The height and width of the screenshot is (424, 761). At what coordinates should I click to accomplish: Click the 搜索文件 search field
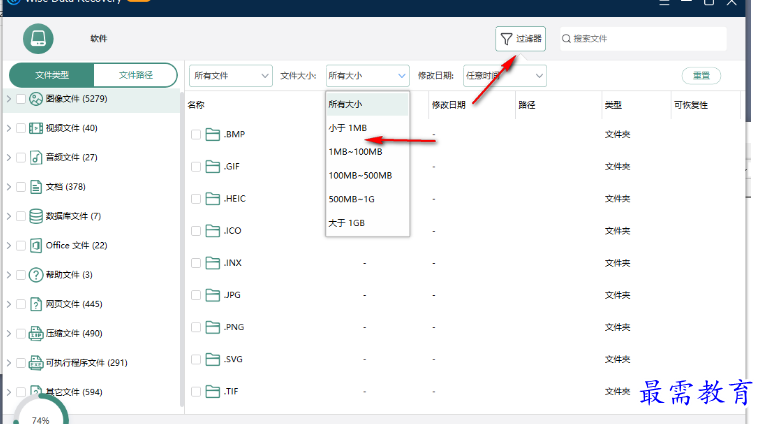(x=643, y=38)
